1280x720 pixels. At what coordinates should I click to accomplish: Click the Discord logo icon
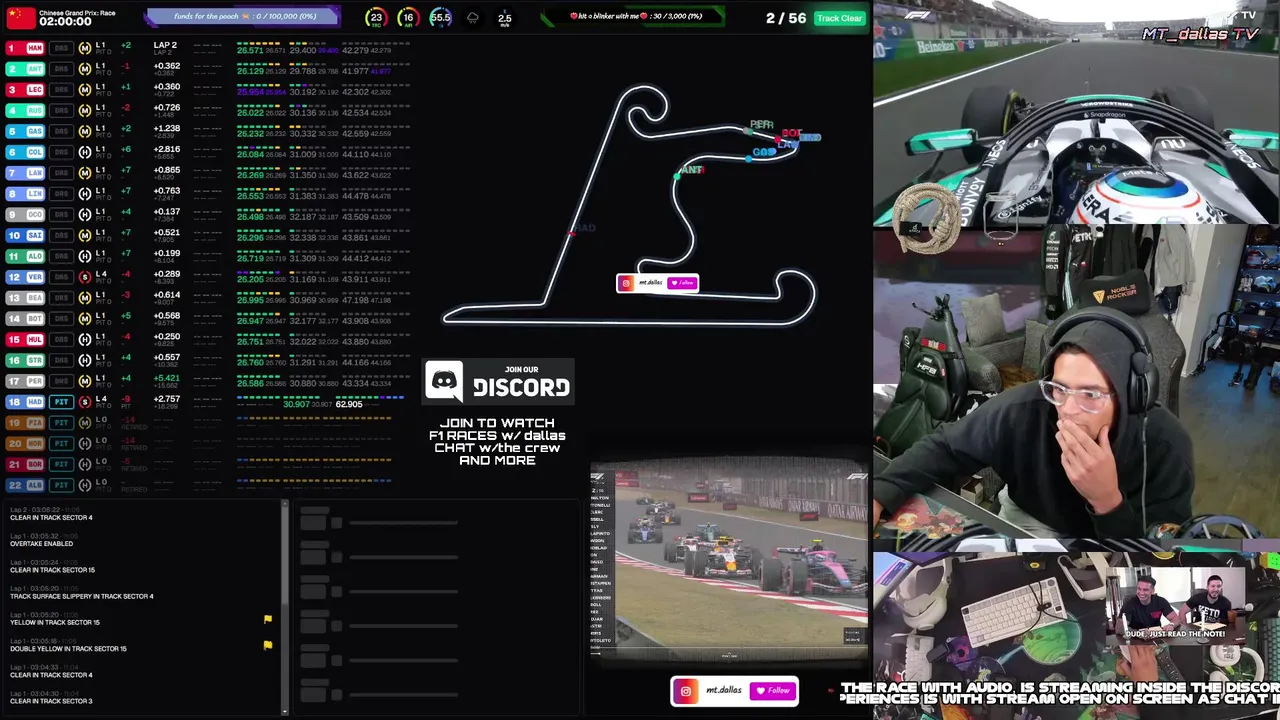pyautogui.click(x=444, y=381)
